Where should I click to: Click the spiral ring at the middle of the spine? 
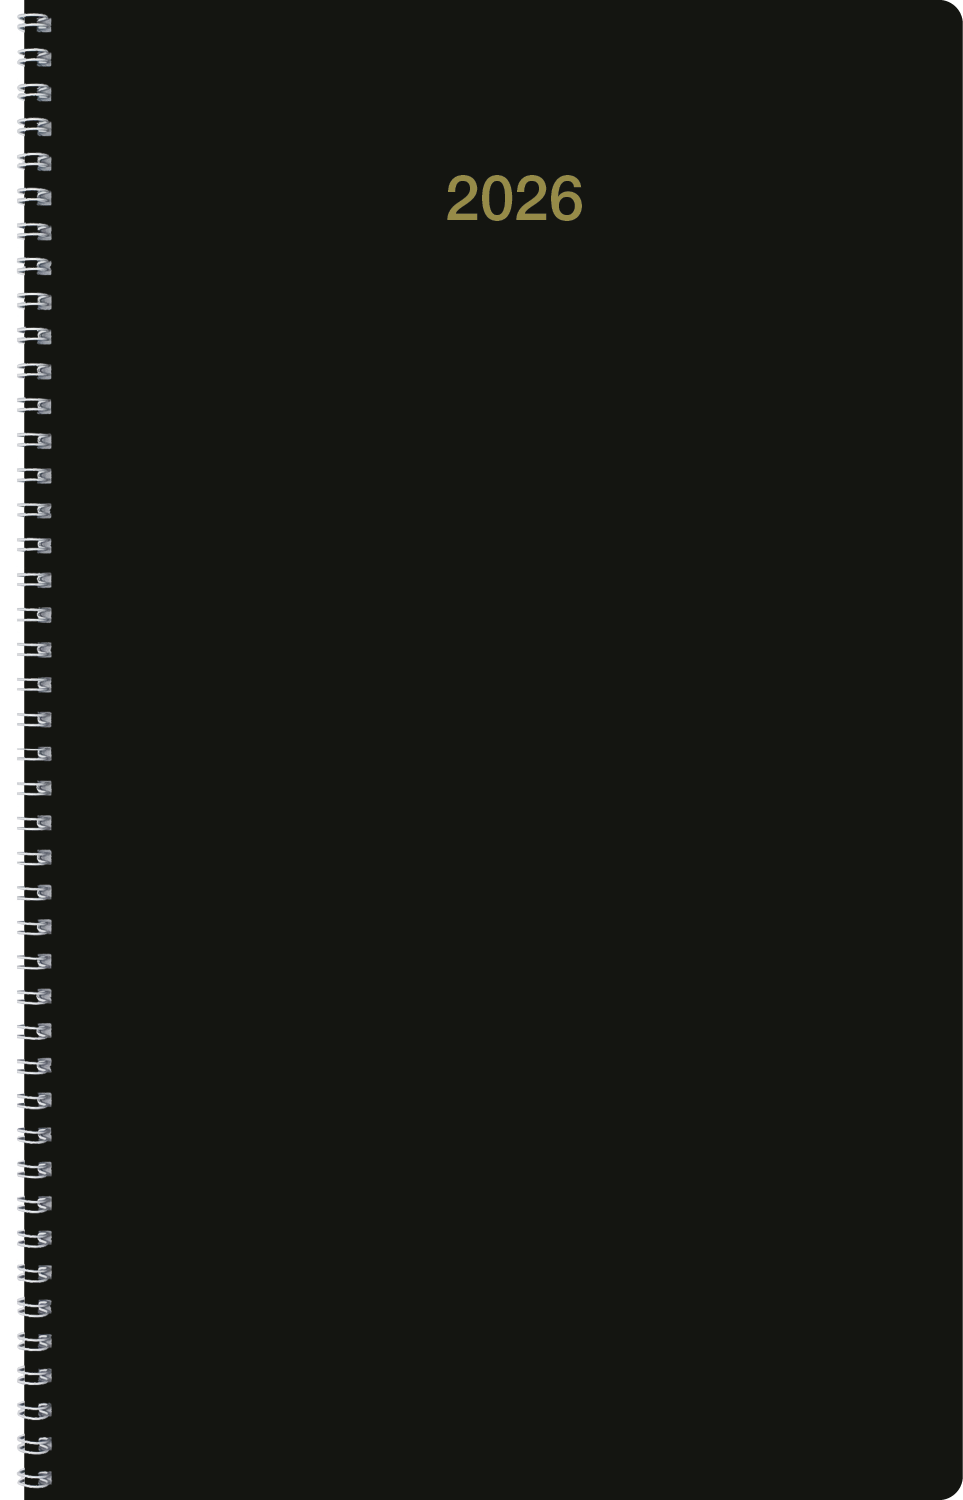[35, 753]
